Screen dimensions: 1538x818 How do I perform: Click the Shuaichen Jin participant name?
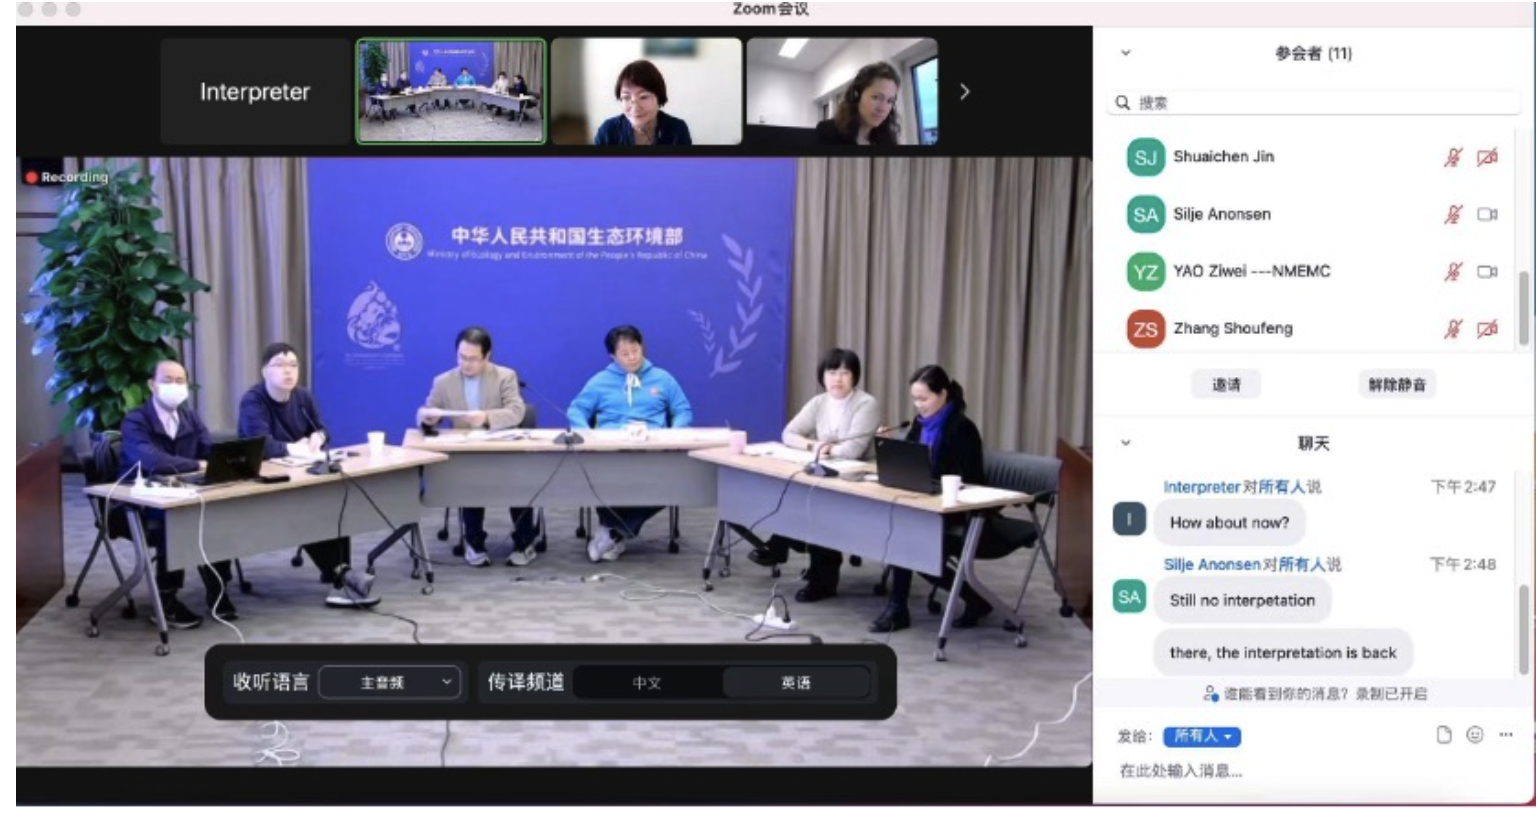(x=1224, y=156)
